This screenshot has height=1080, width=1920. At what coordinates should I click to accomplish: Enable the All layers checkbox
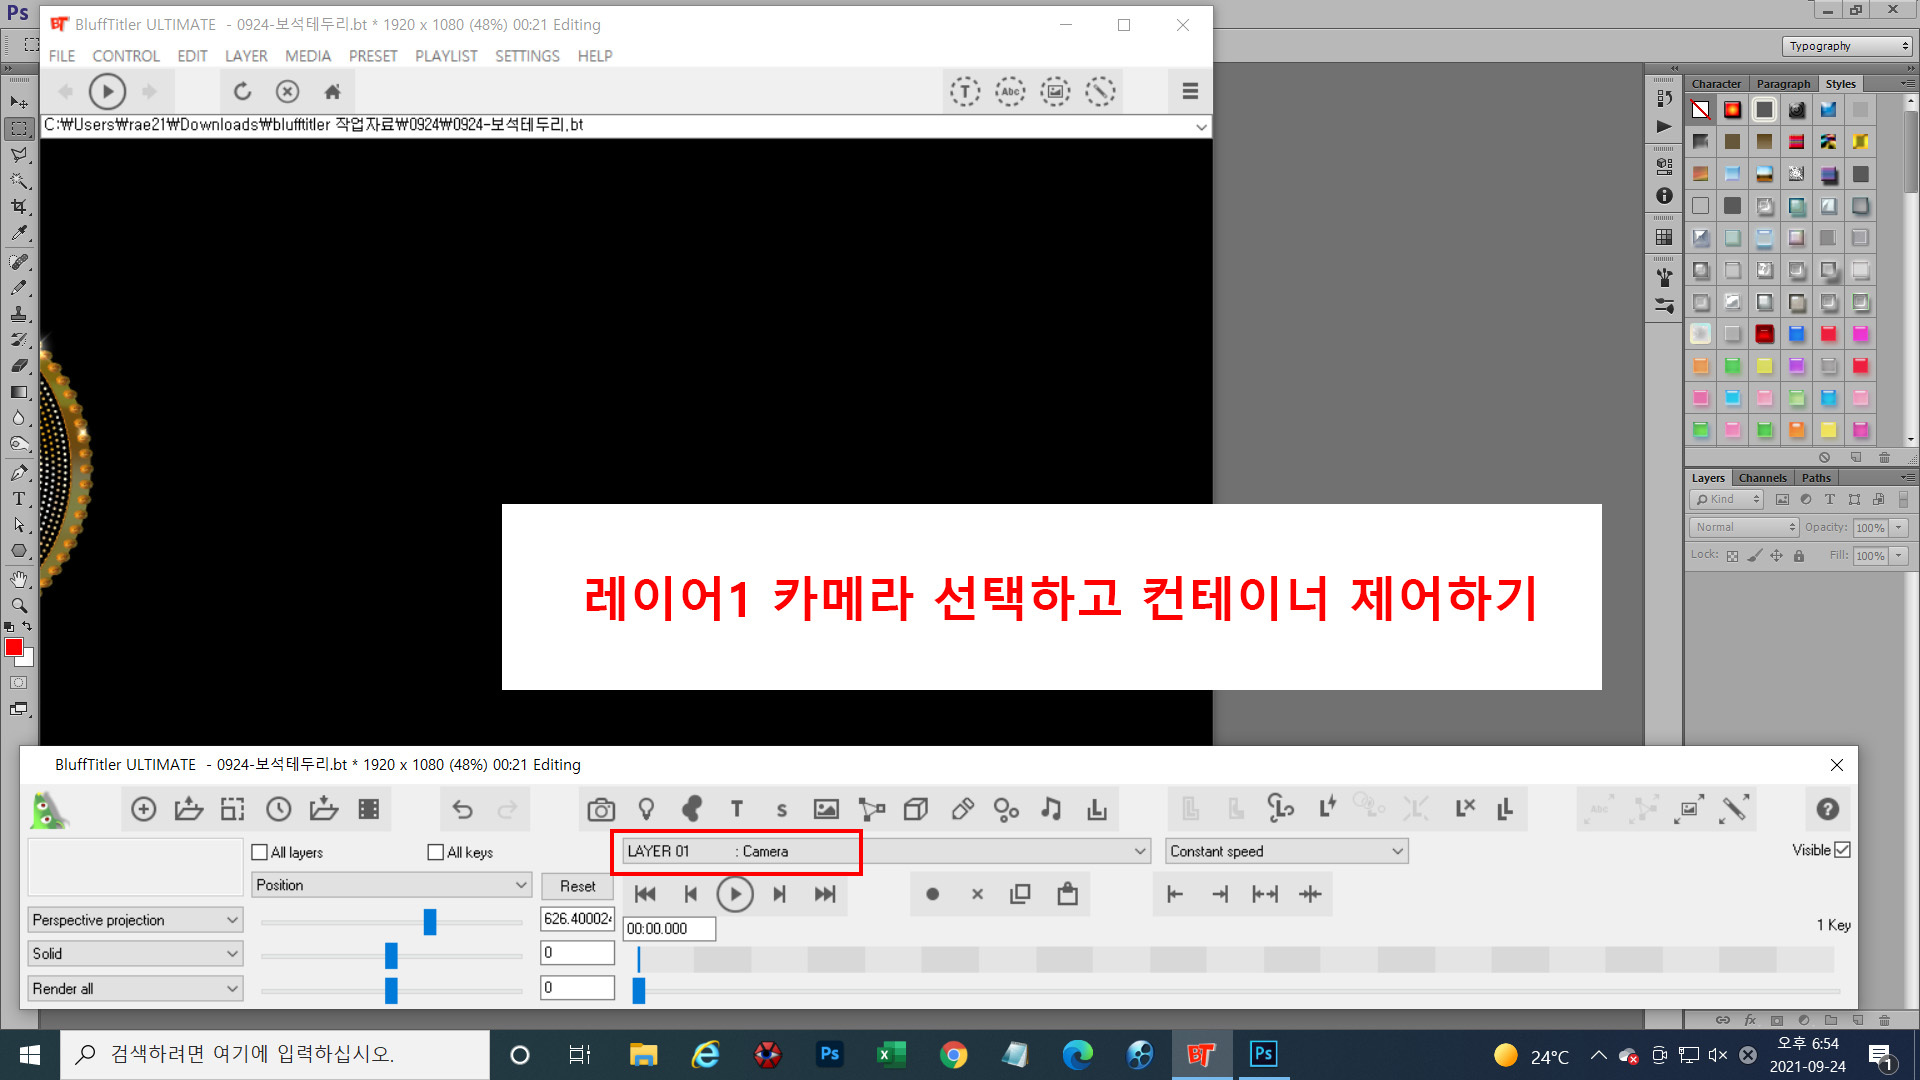coord(260,852)
